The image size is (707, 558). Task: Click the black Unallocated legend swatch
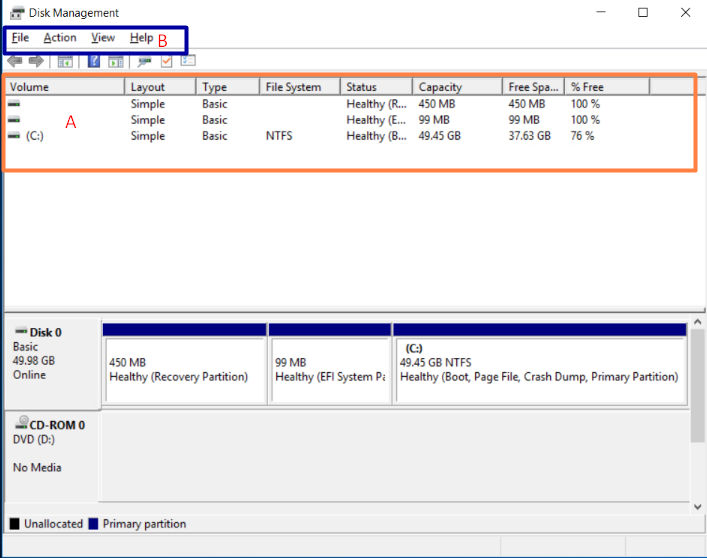14,524
